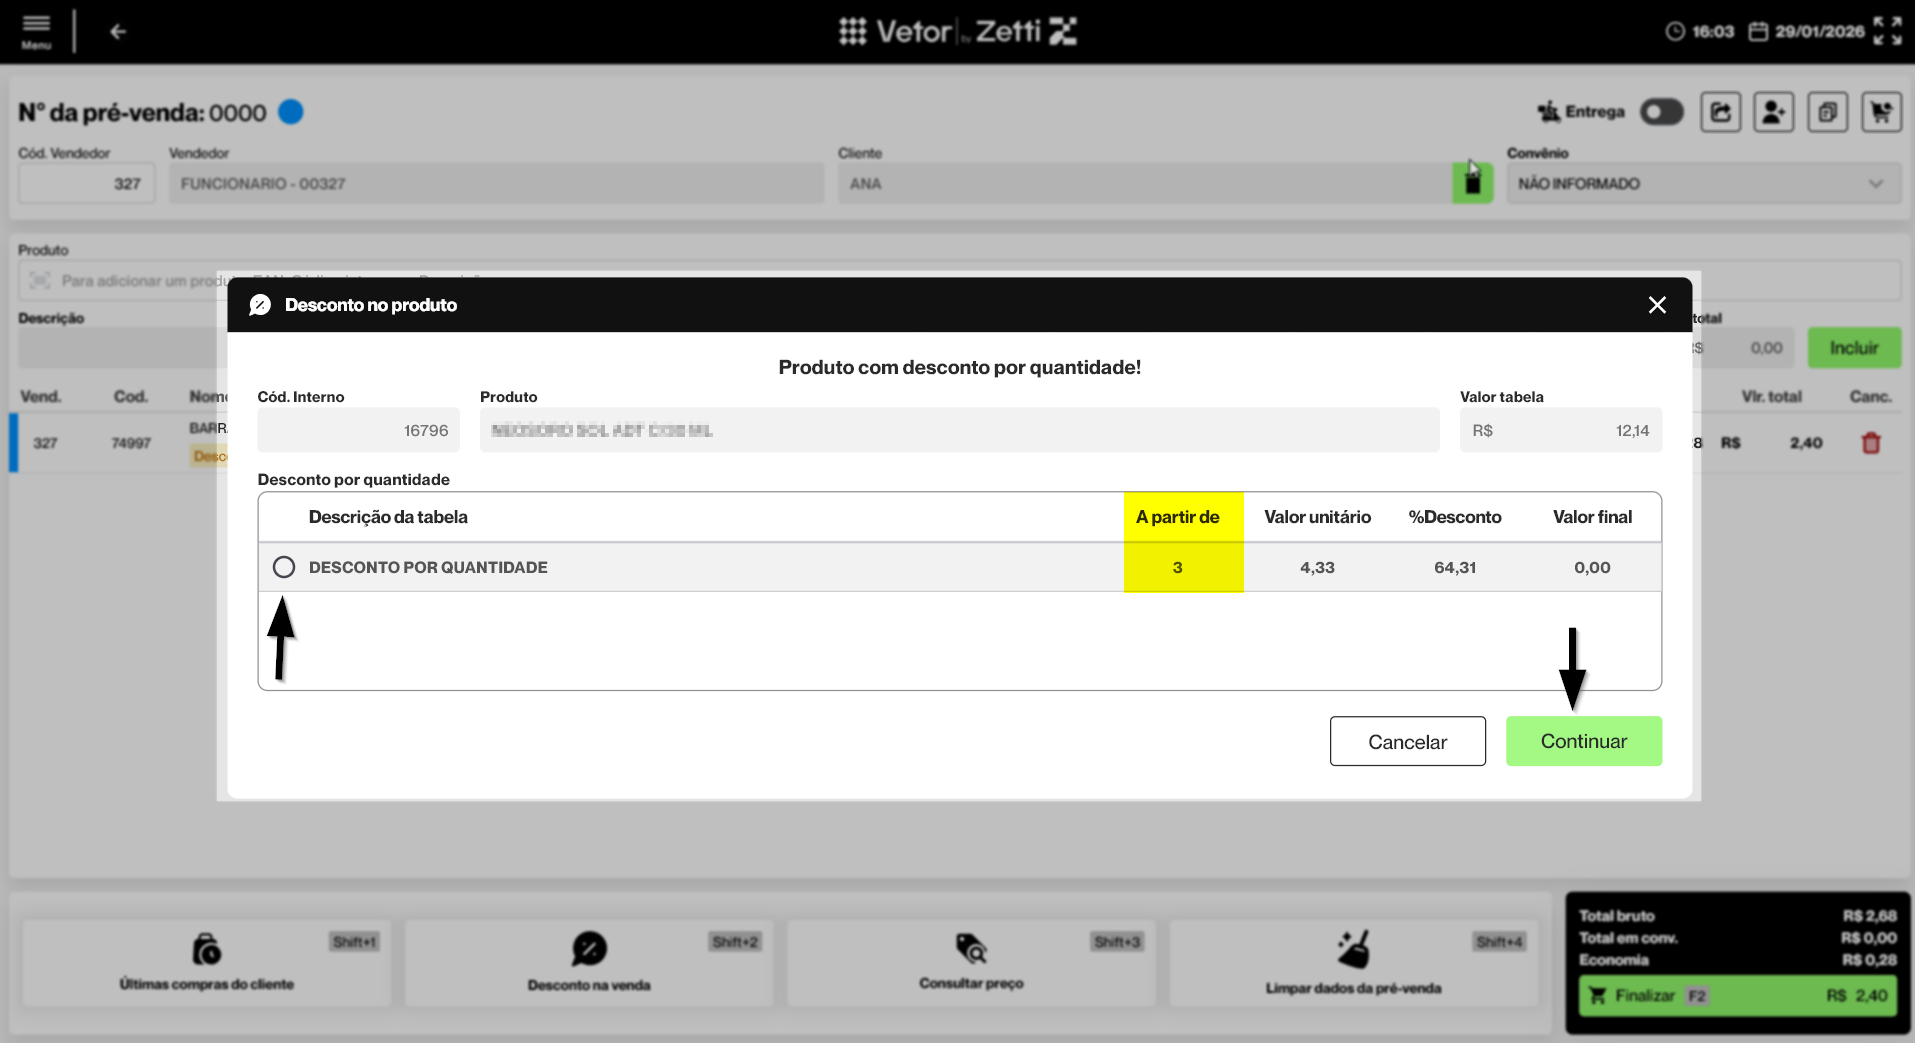Select the DESCONTO POR QUANTIDADE radio button
The height and width of the screenshot is (1043, 1915).
click(284, 567)
